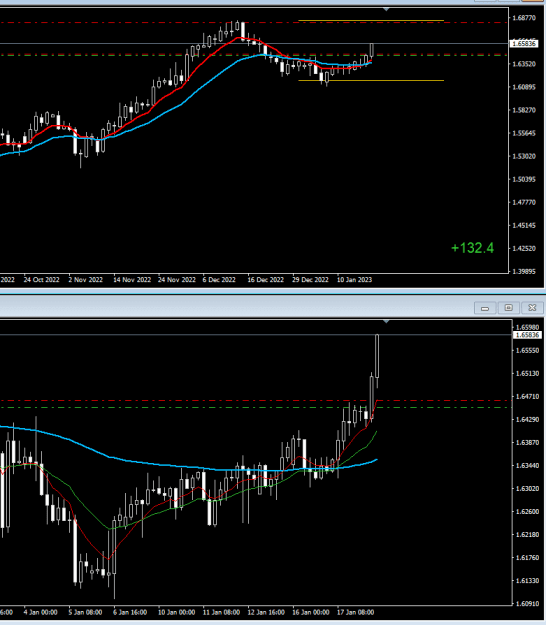This screenshot has width=546, height=625.
Task: Click the 1.65130 price scale label
Action: click(527, 373)
